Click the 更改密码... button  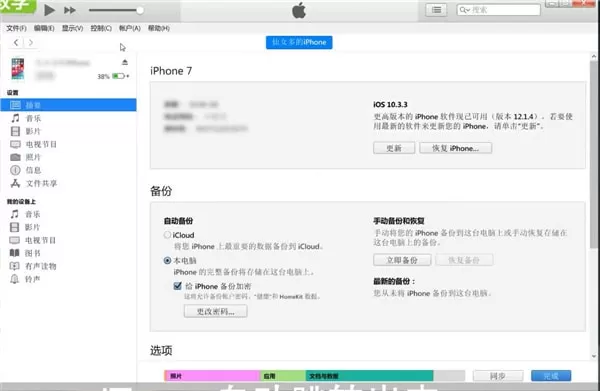(x=215, y=311)
